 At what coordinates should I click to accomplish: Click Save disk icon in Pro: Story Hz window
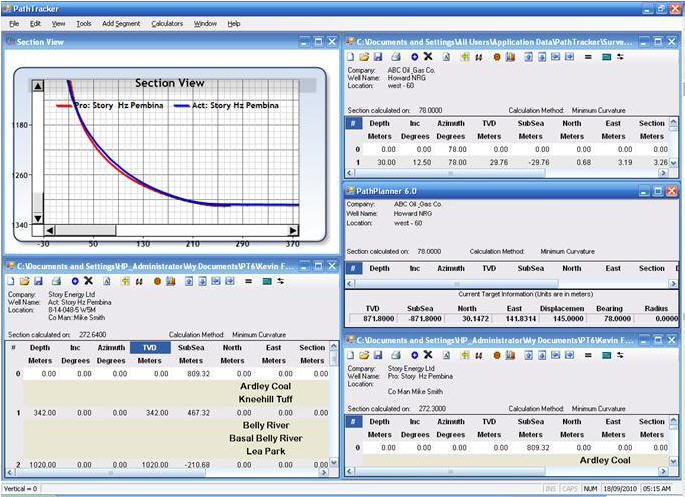(378, 355)
